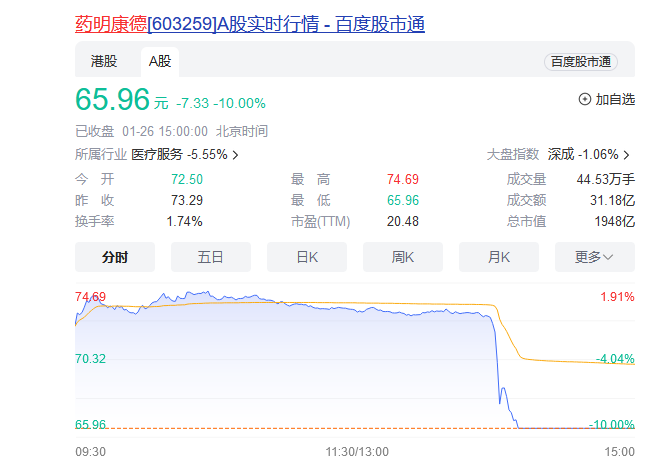652x459 pixels.
Task: Click the chart axis label 70.32
Action: click(90, 358)
